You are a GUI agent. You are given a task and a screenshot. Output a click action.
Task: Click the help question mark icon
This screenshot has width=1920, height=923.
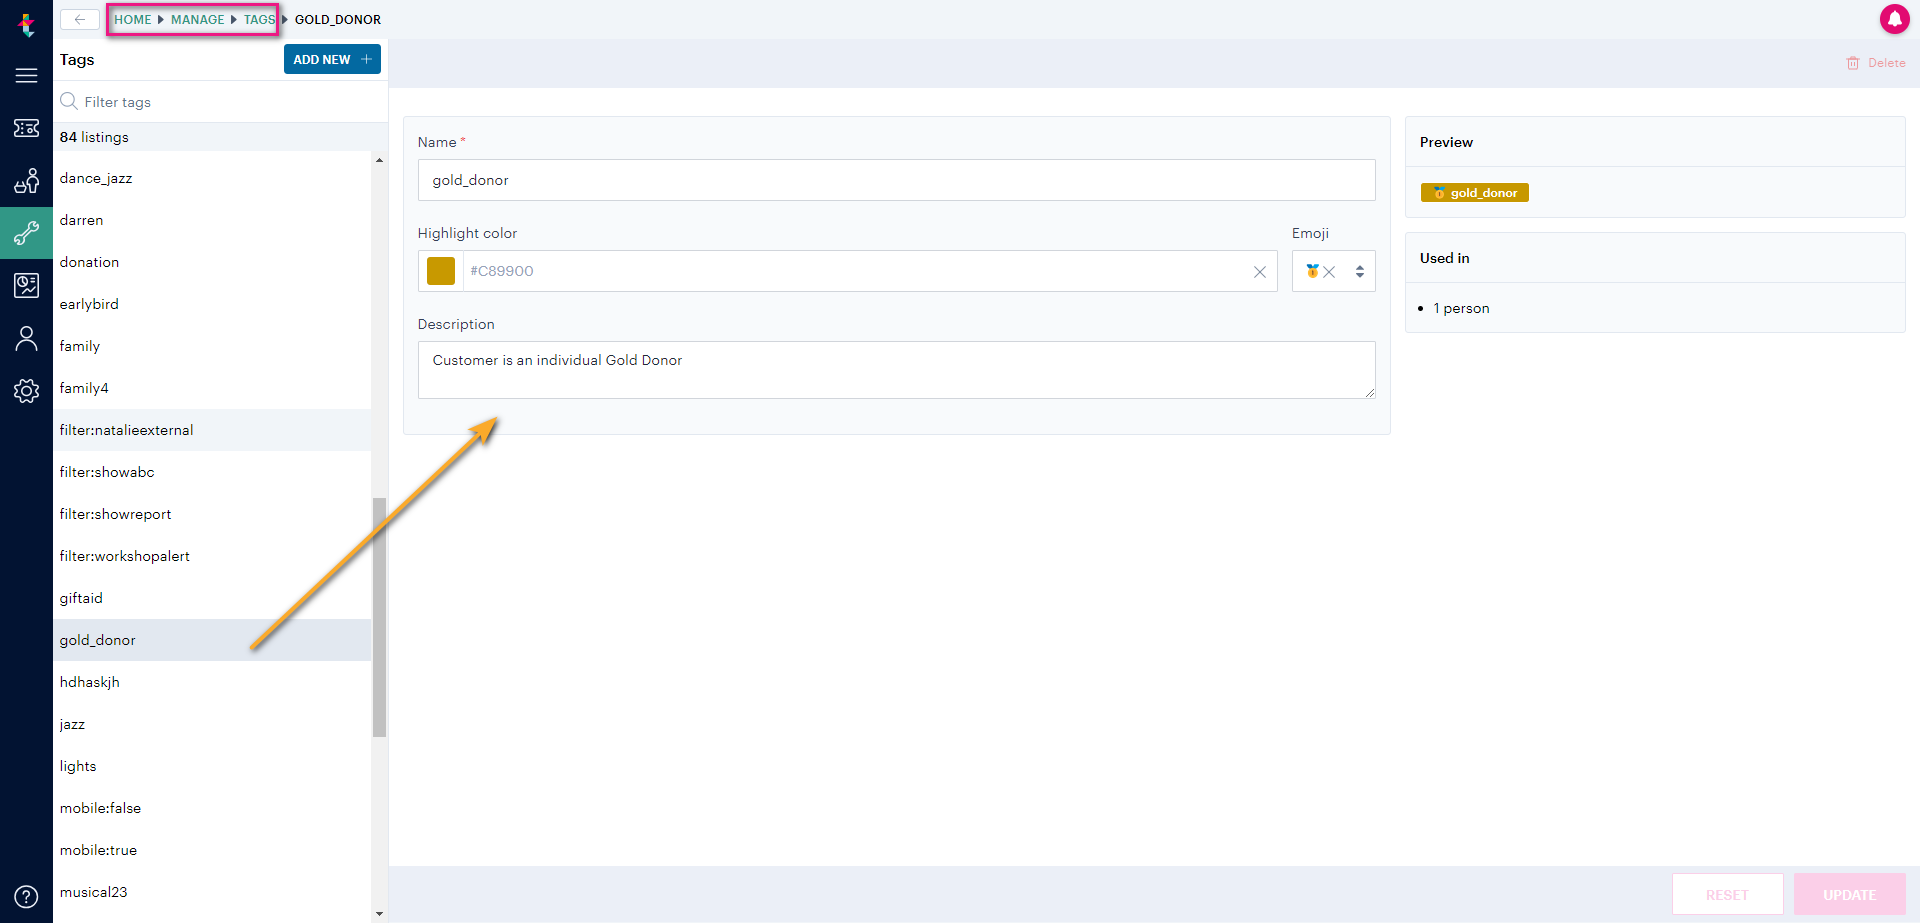tap(26, 896)
